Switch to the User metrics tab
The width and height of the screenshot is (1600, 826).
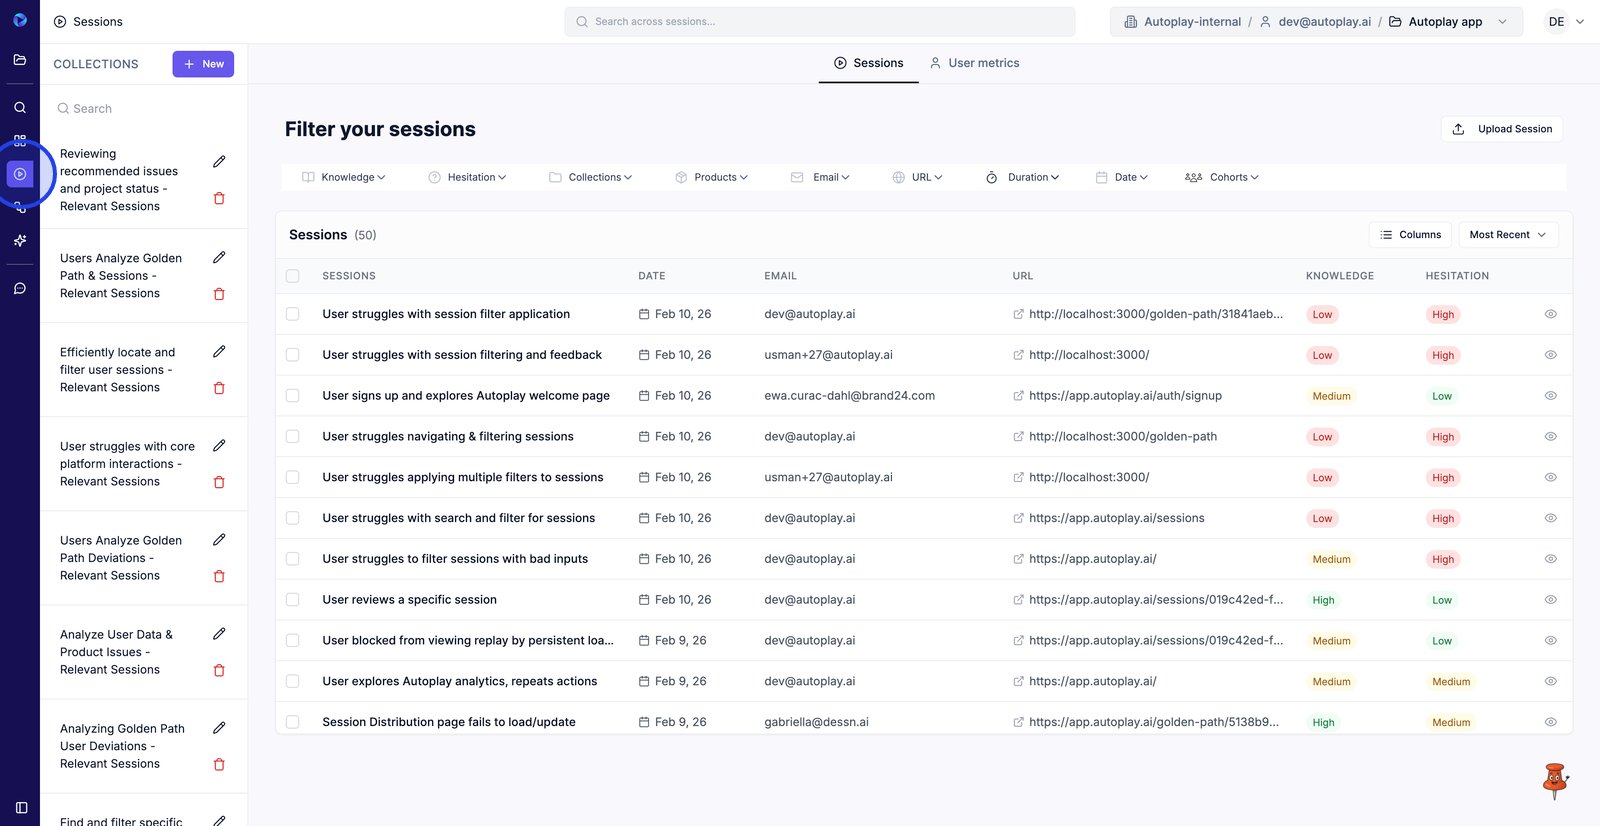[974, 63]
